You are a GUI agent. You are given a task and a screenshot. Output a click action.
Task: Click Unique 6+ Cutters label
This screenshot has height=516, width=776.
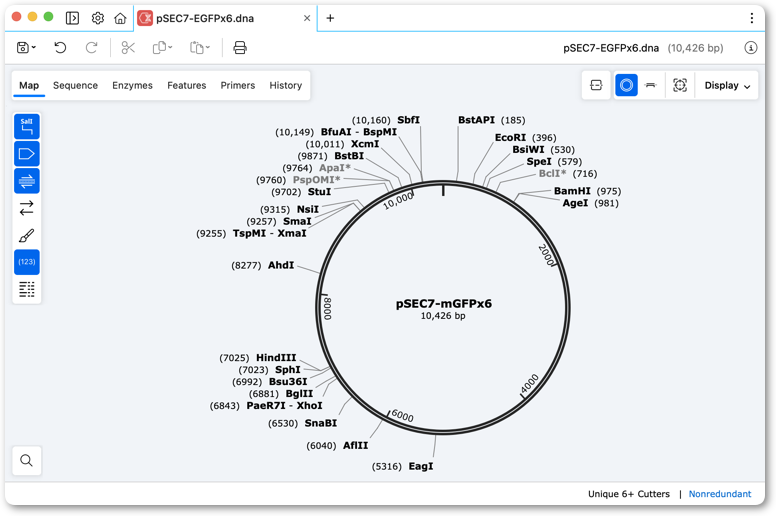(629, 494)
